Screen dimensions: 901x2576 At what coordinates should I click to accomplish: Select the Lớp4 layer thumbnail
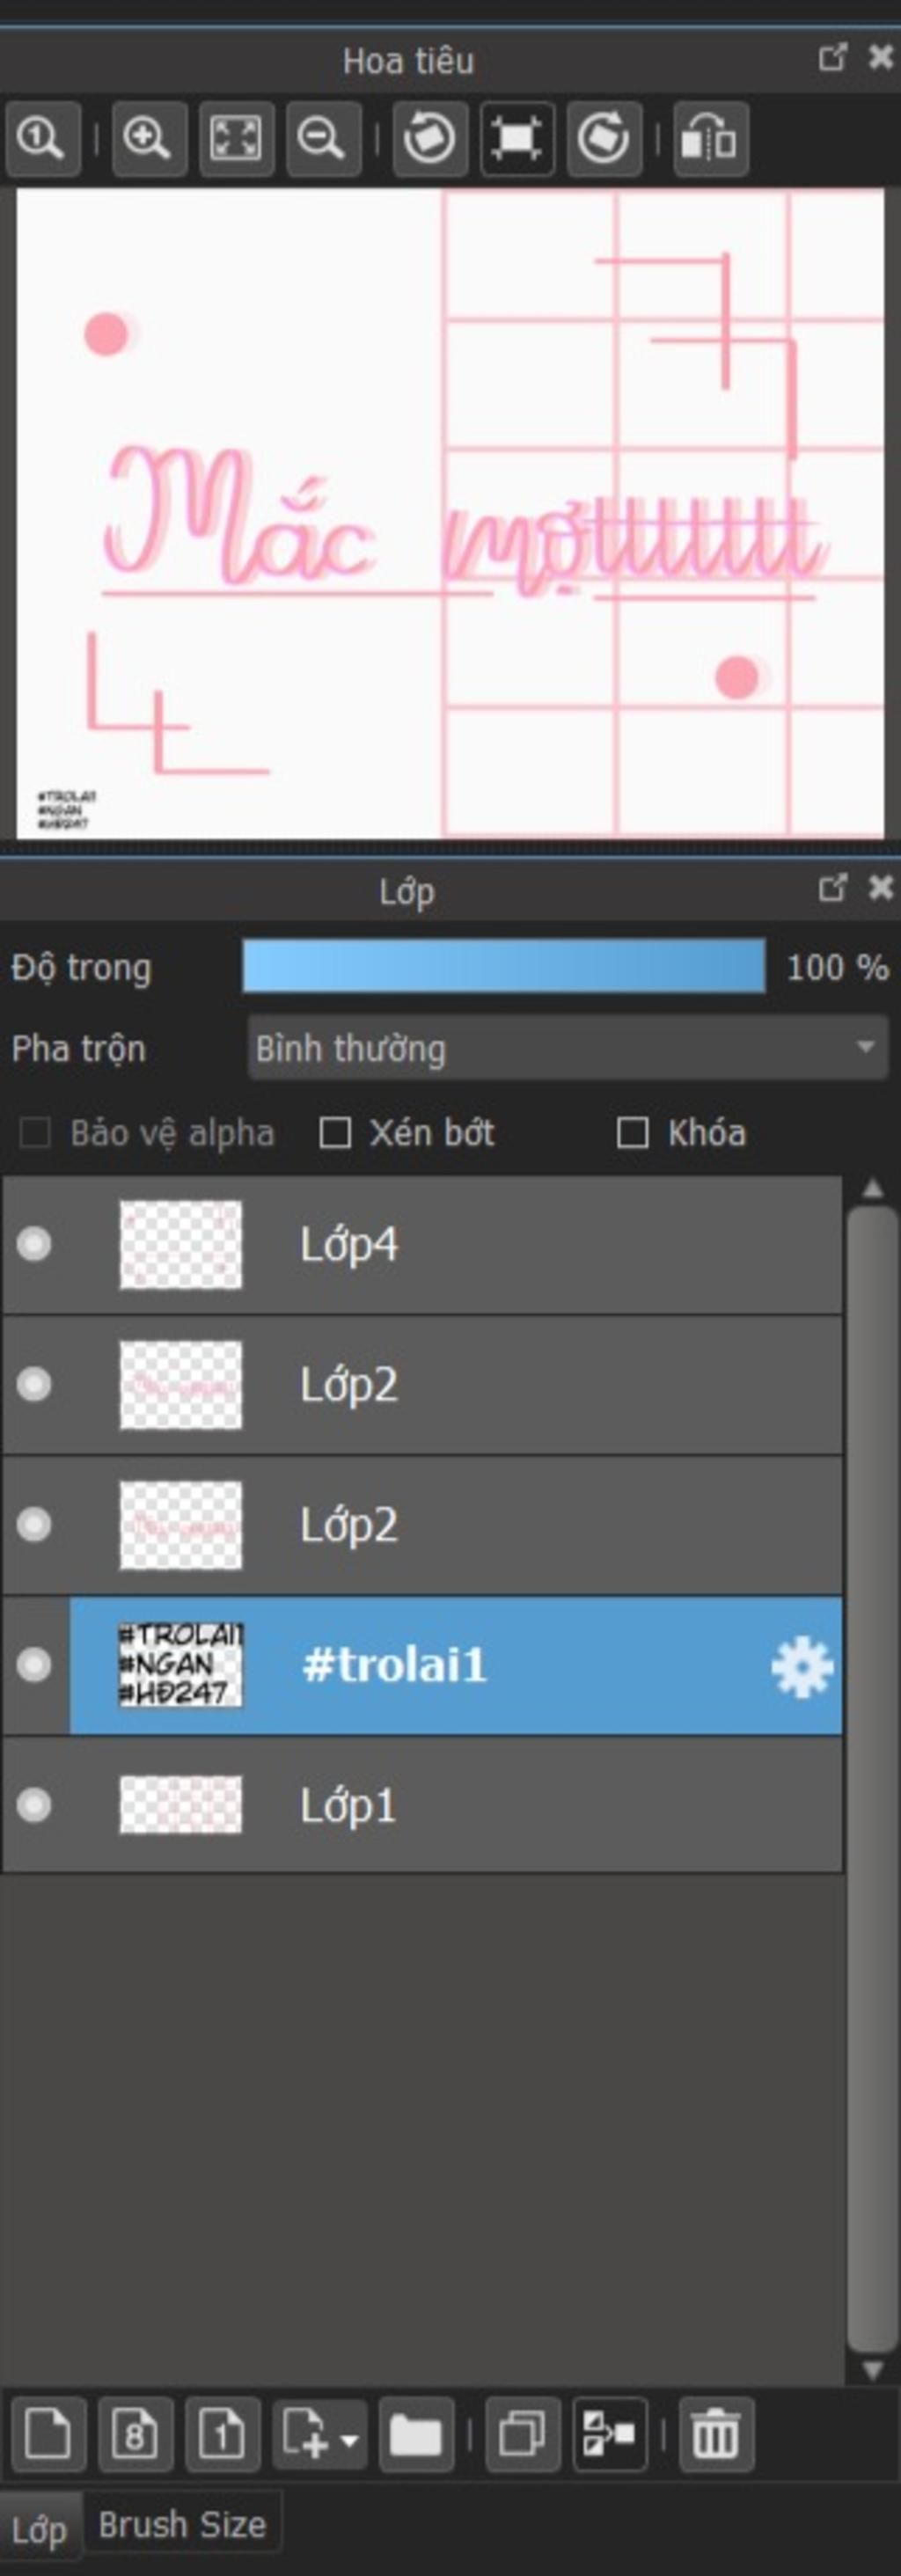pyautogui.click(x=181, y=1244)
